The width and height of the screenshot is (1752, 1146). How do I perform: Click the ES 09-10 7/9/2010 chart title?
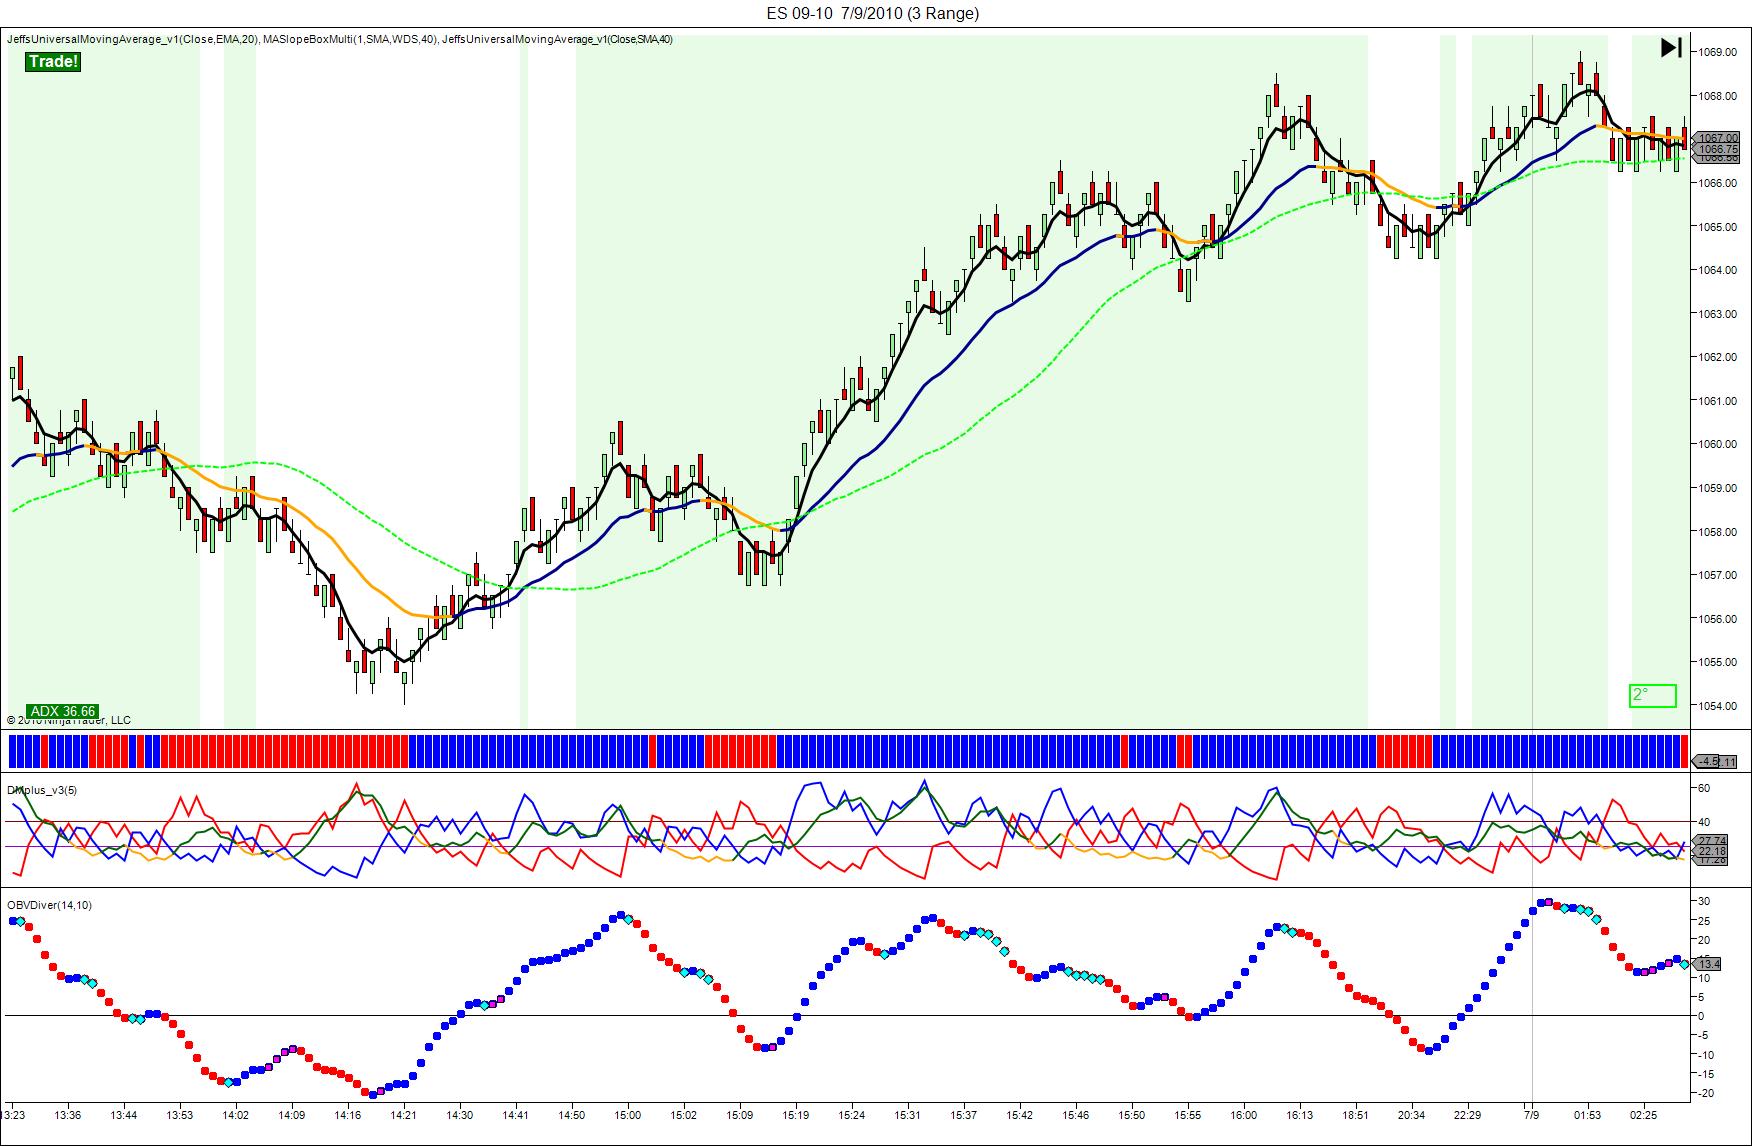point(873,13)
